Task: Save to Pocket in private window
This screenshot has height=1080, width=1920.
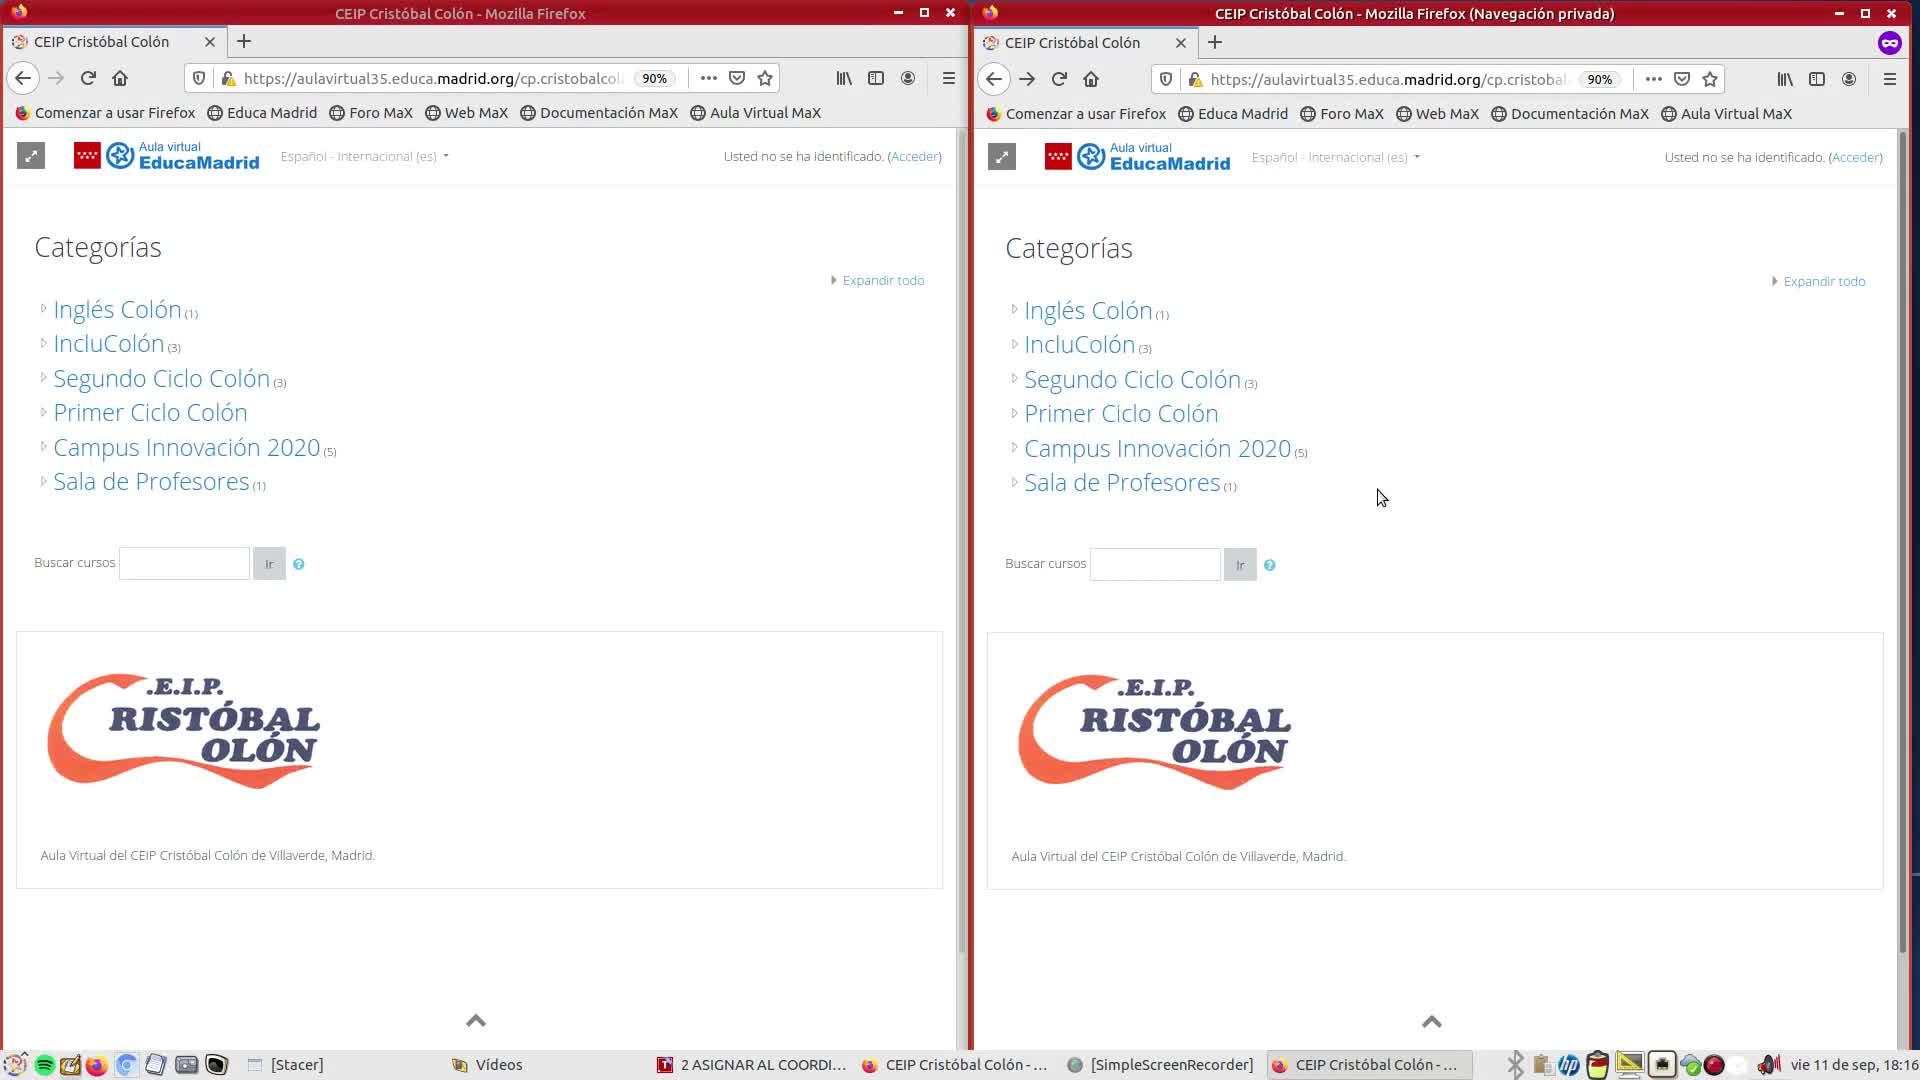Action: click(x=1682, y=79)
